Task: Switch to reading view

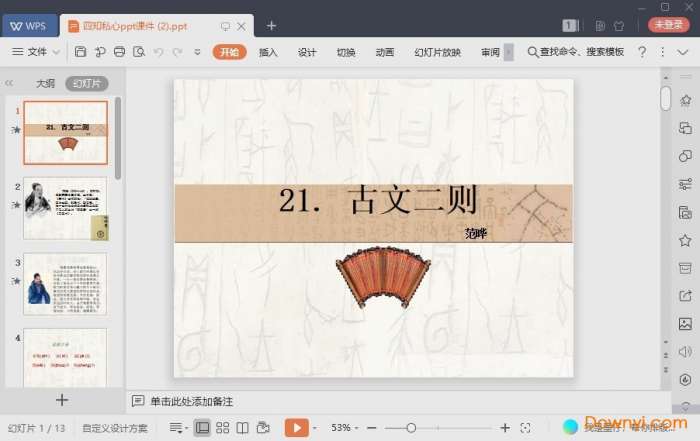Action: tap(242, 428)
